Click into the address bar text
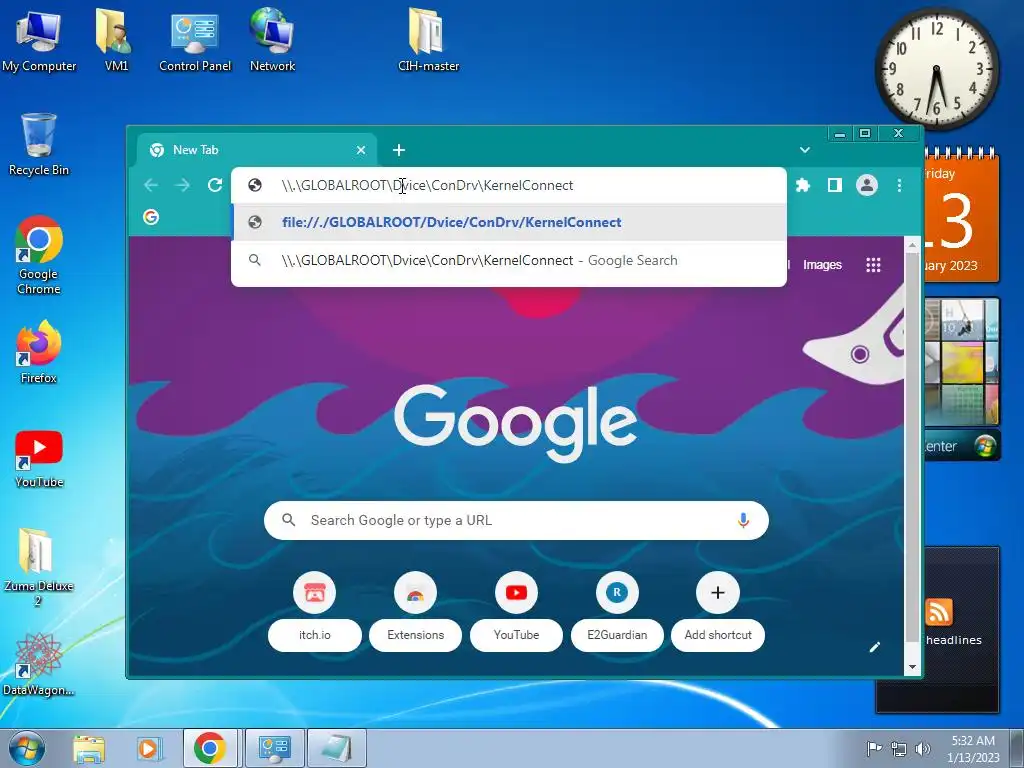Image resolution: width=1024 pixels, height=768 pixels. tap(427, 185)
